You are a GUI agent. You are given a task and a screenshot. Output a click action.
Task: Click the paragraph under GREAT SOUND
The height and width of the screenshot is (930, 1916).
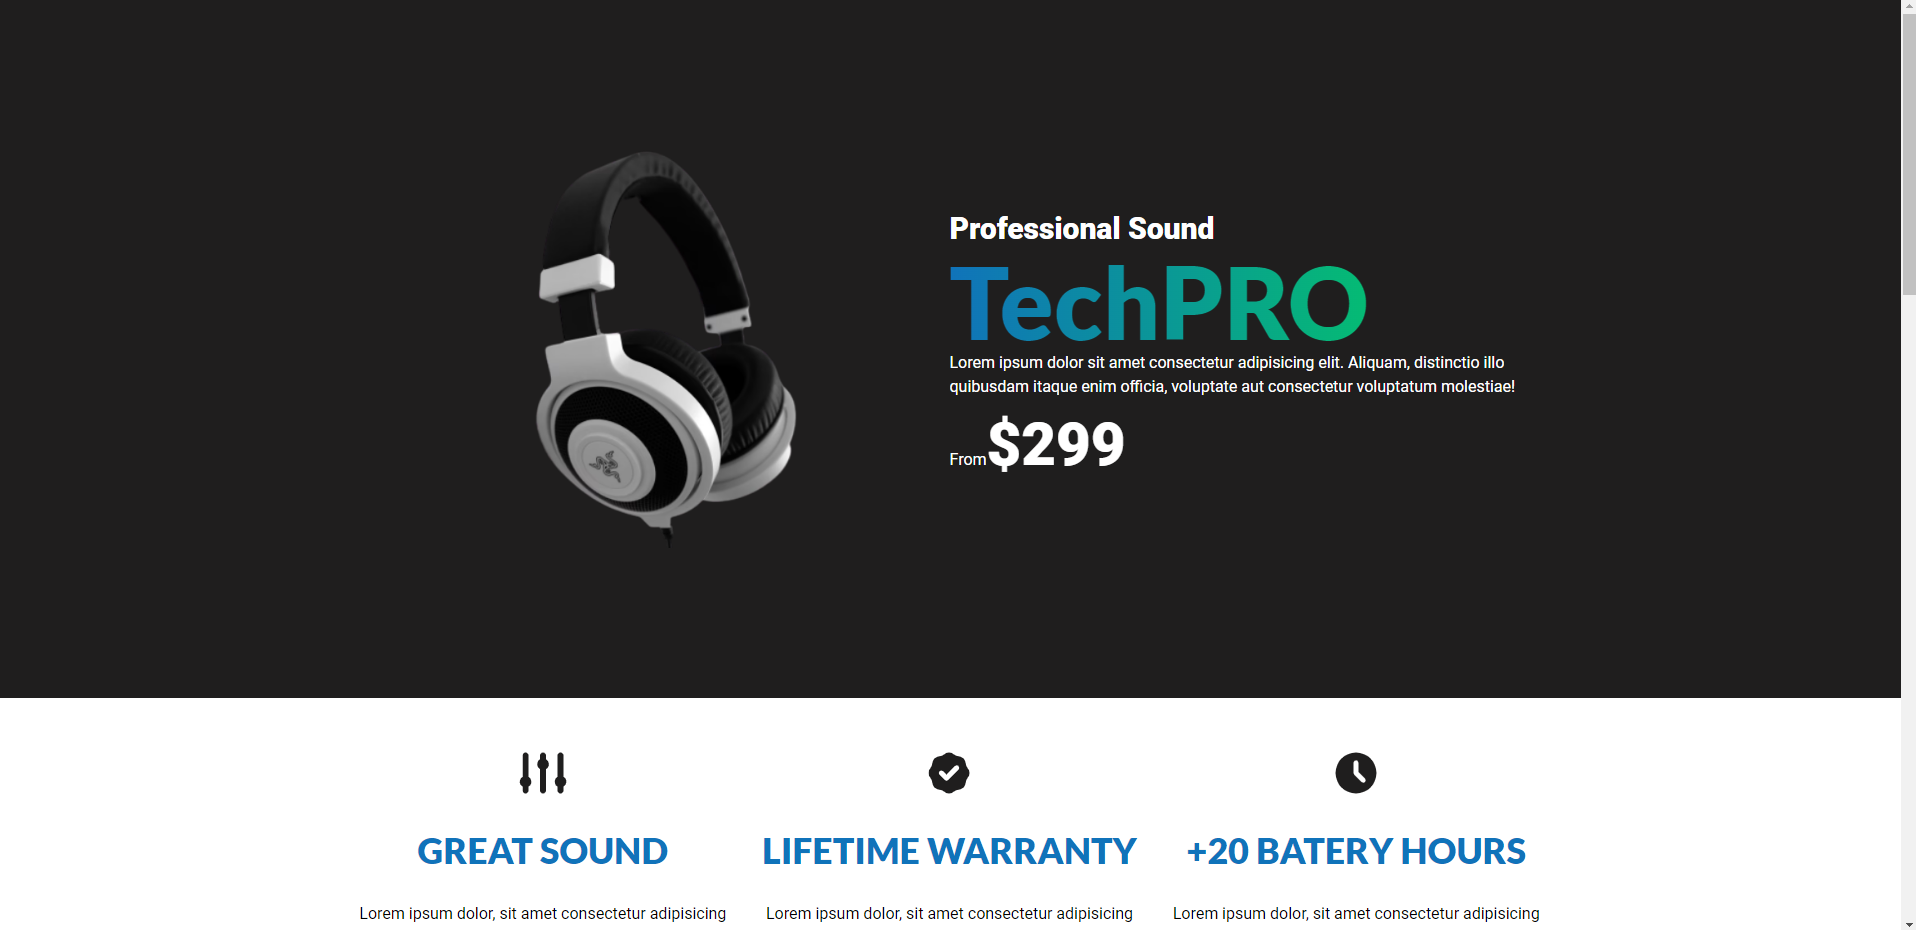point(543,913)
